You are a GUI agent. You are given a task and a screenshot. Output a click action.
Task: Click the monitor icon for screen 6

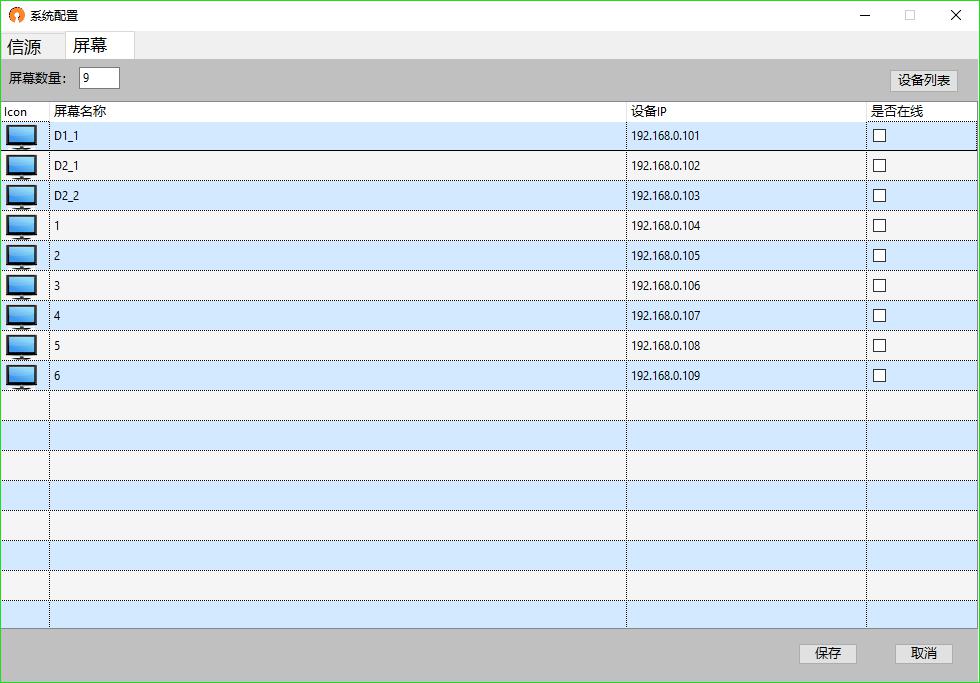(x=22, y=376)
